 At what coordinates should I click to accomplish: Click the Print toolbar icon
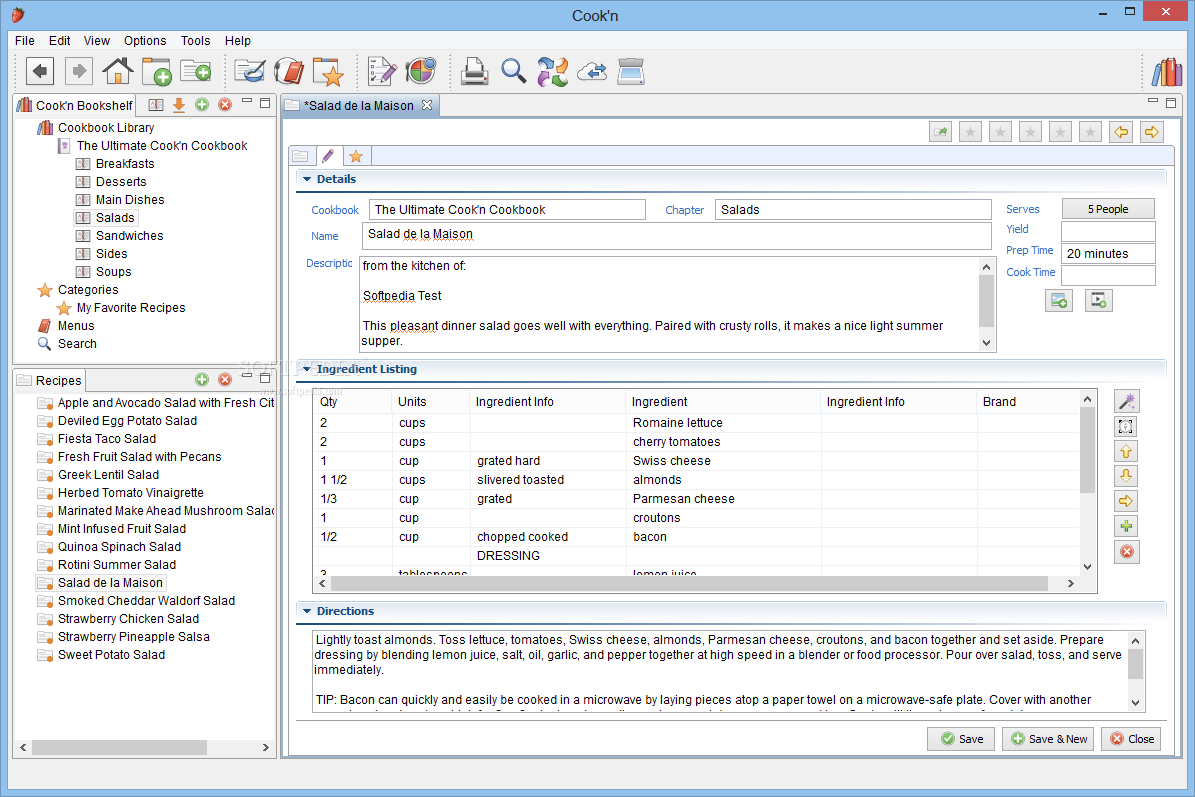coord(474,72)
